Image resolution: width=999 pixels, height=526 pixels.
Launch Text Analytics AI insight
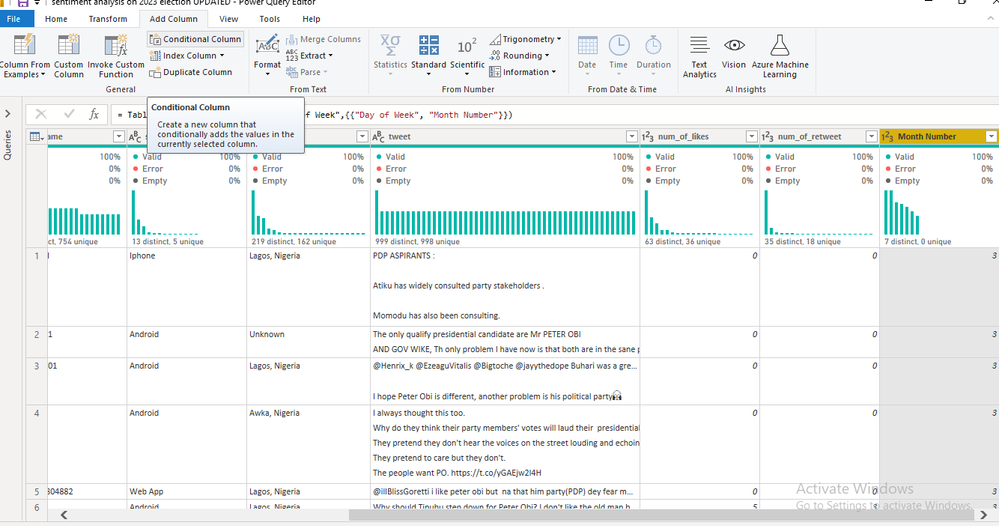coord(699,56)
